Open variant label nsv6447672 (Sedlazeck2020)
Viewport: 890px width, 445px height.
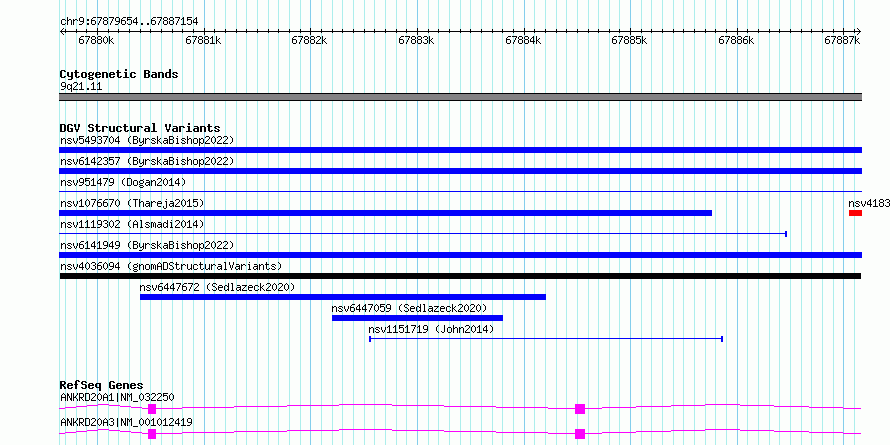pyautogui.click(x=217, y=287)
